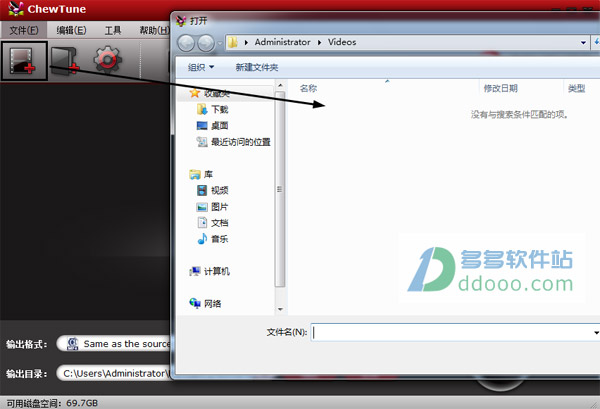Sort by the 类型 column header
The width and height of the screenshot is (600, 409).
click(x=576, y=88)
